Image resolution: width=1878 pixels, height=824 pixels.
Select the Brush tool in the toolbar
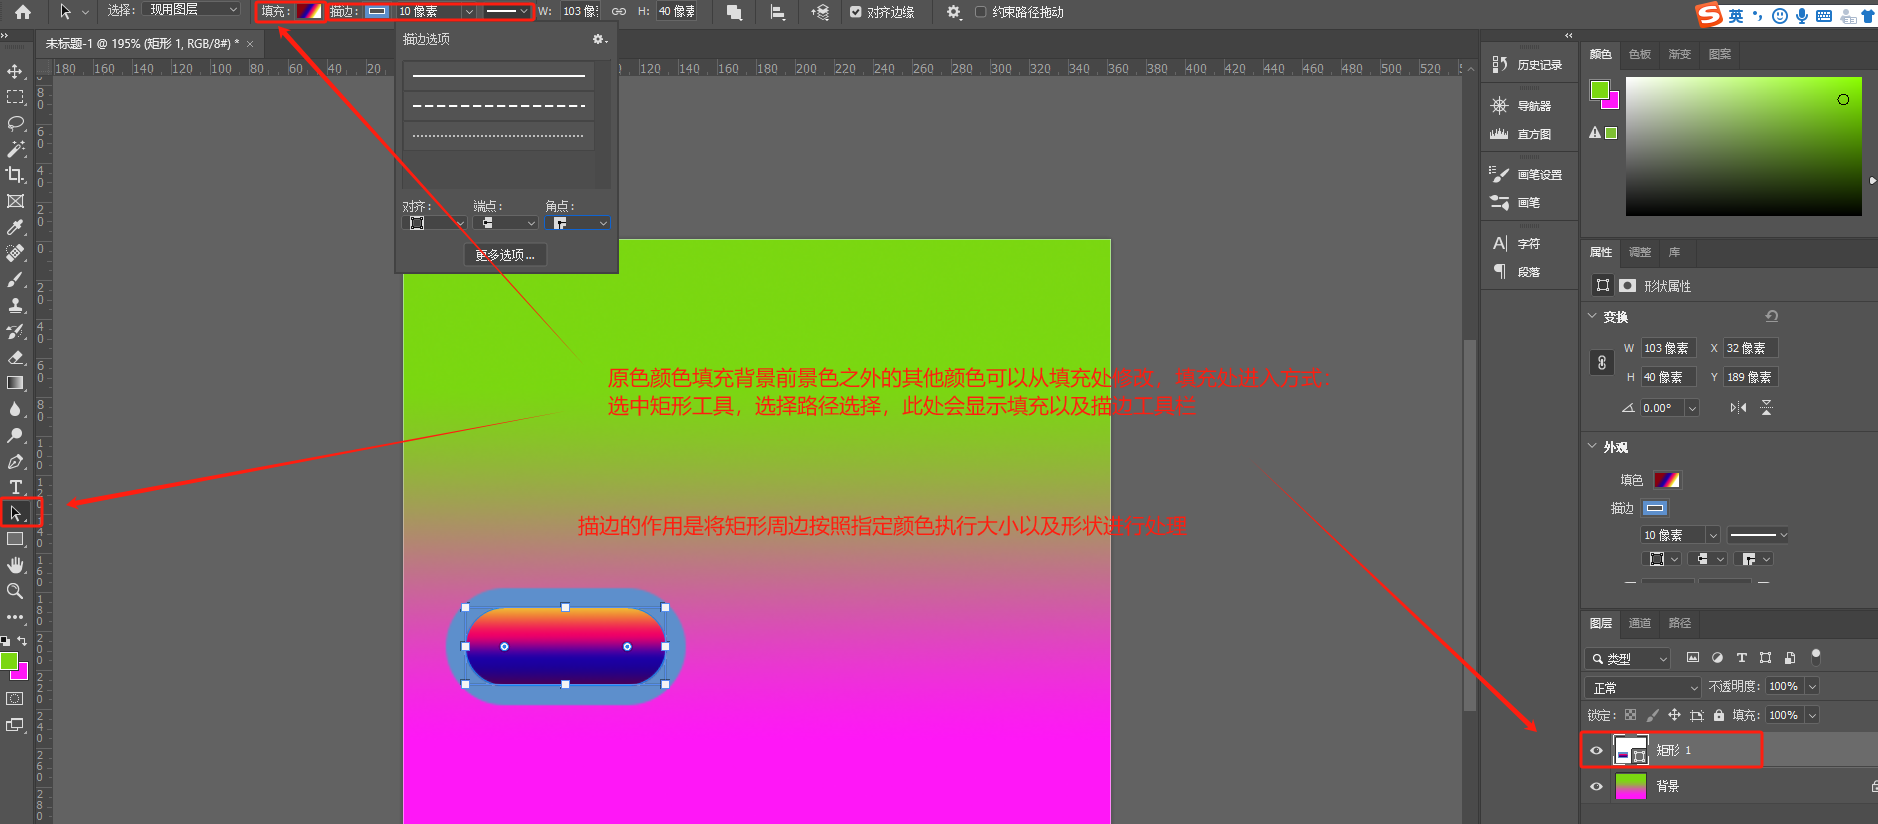[x=15, y=279]
